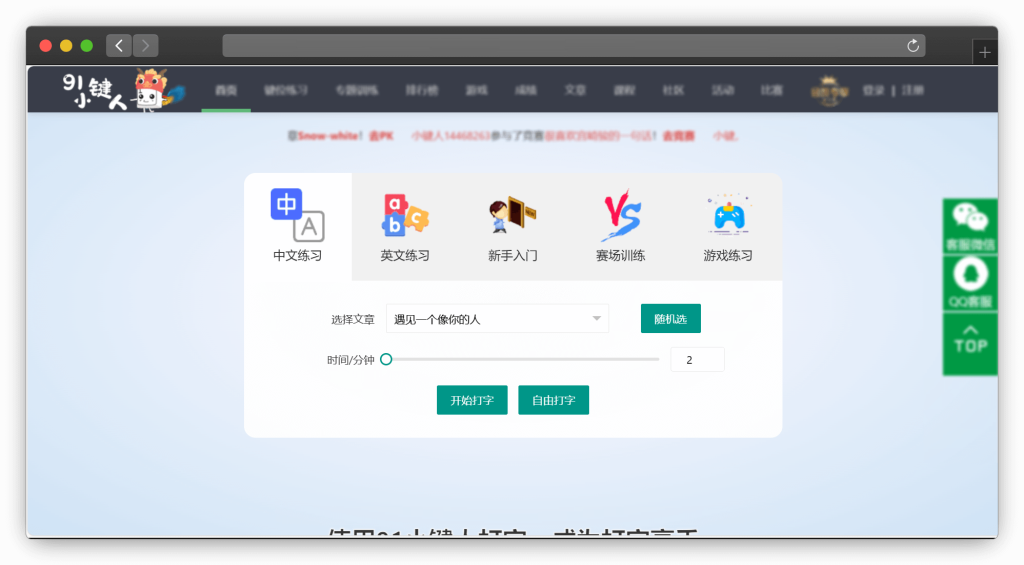Click the red window close button

click(46, 46)
